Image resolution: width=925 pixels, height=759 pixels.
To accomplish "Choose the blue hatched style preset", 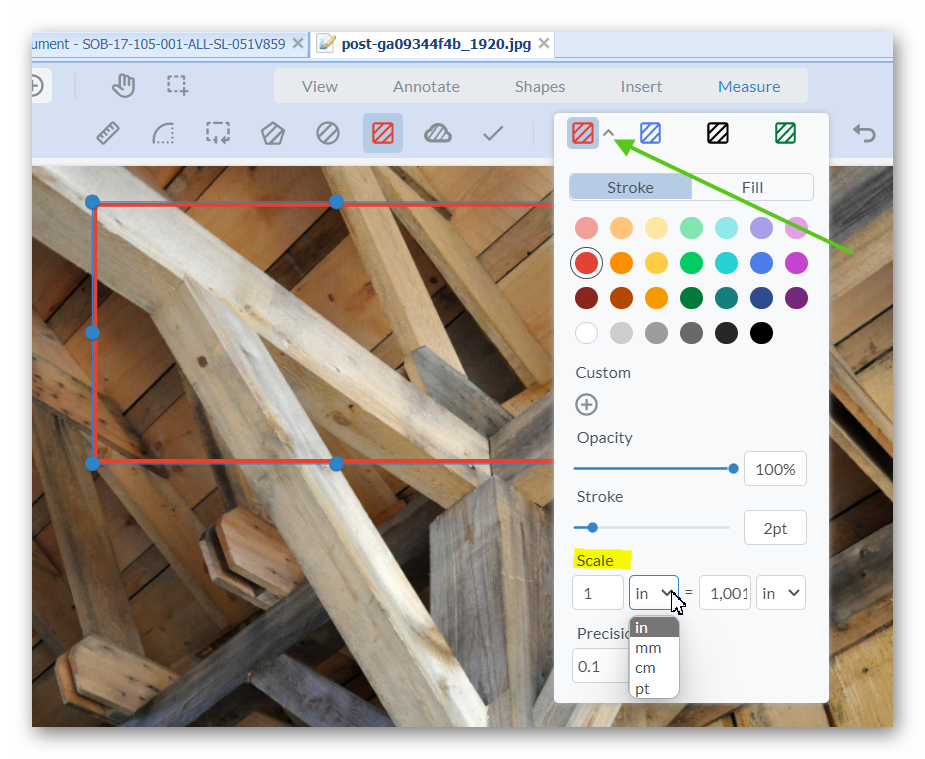I will [x=650, y=133].
